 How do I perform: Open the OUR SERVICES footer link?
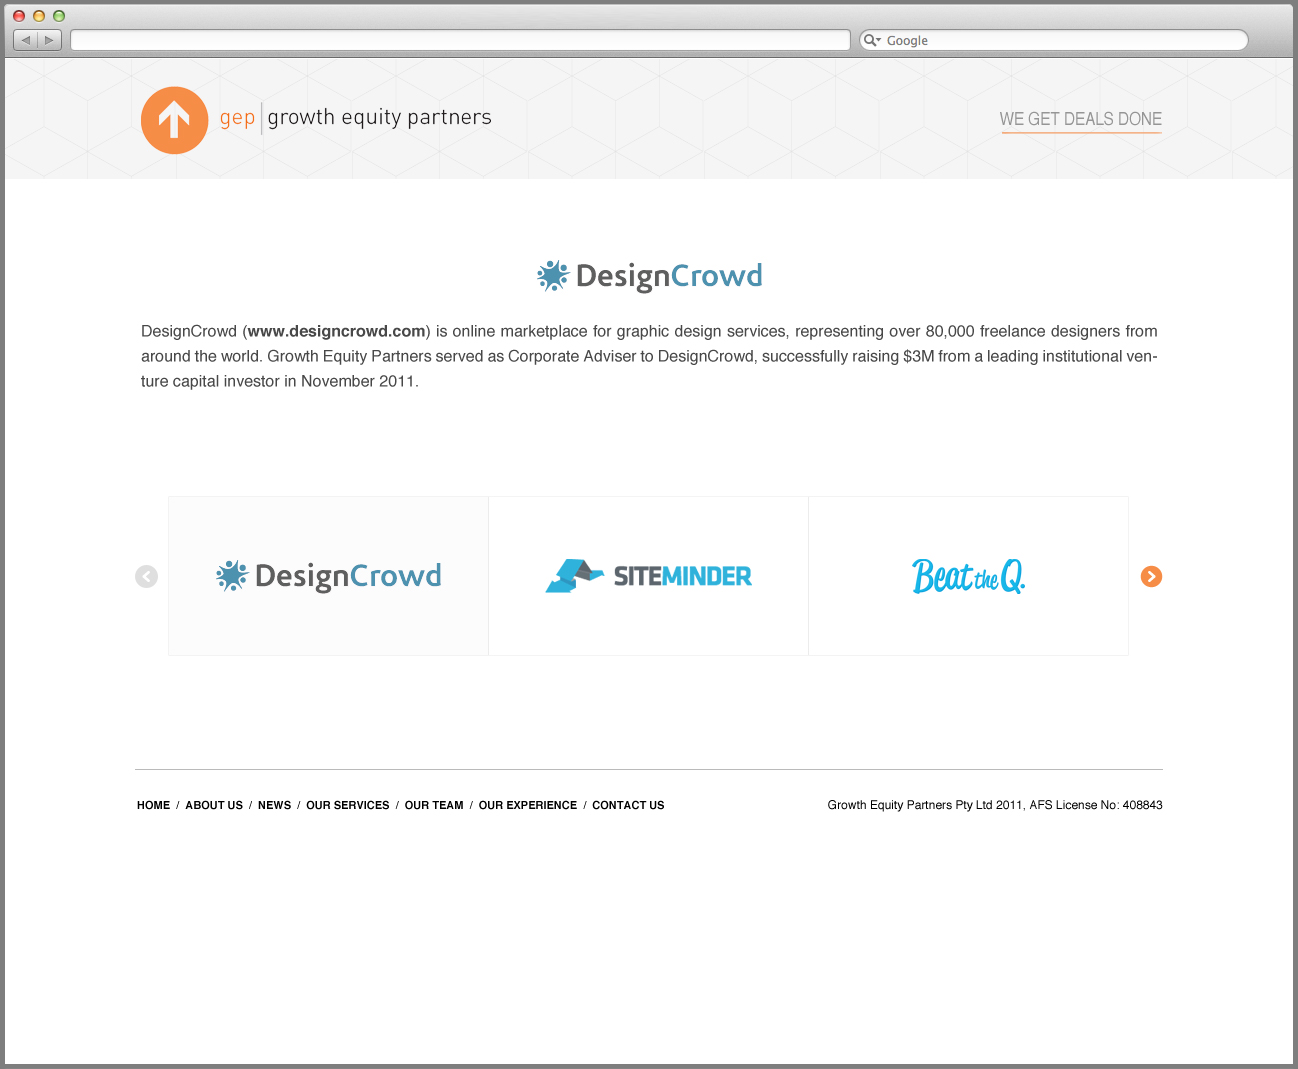pyautogui.click(x=348, y=805)
